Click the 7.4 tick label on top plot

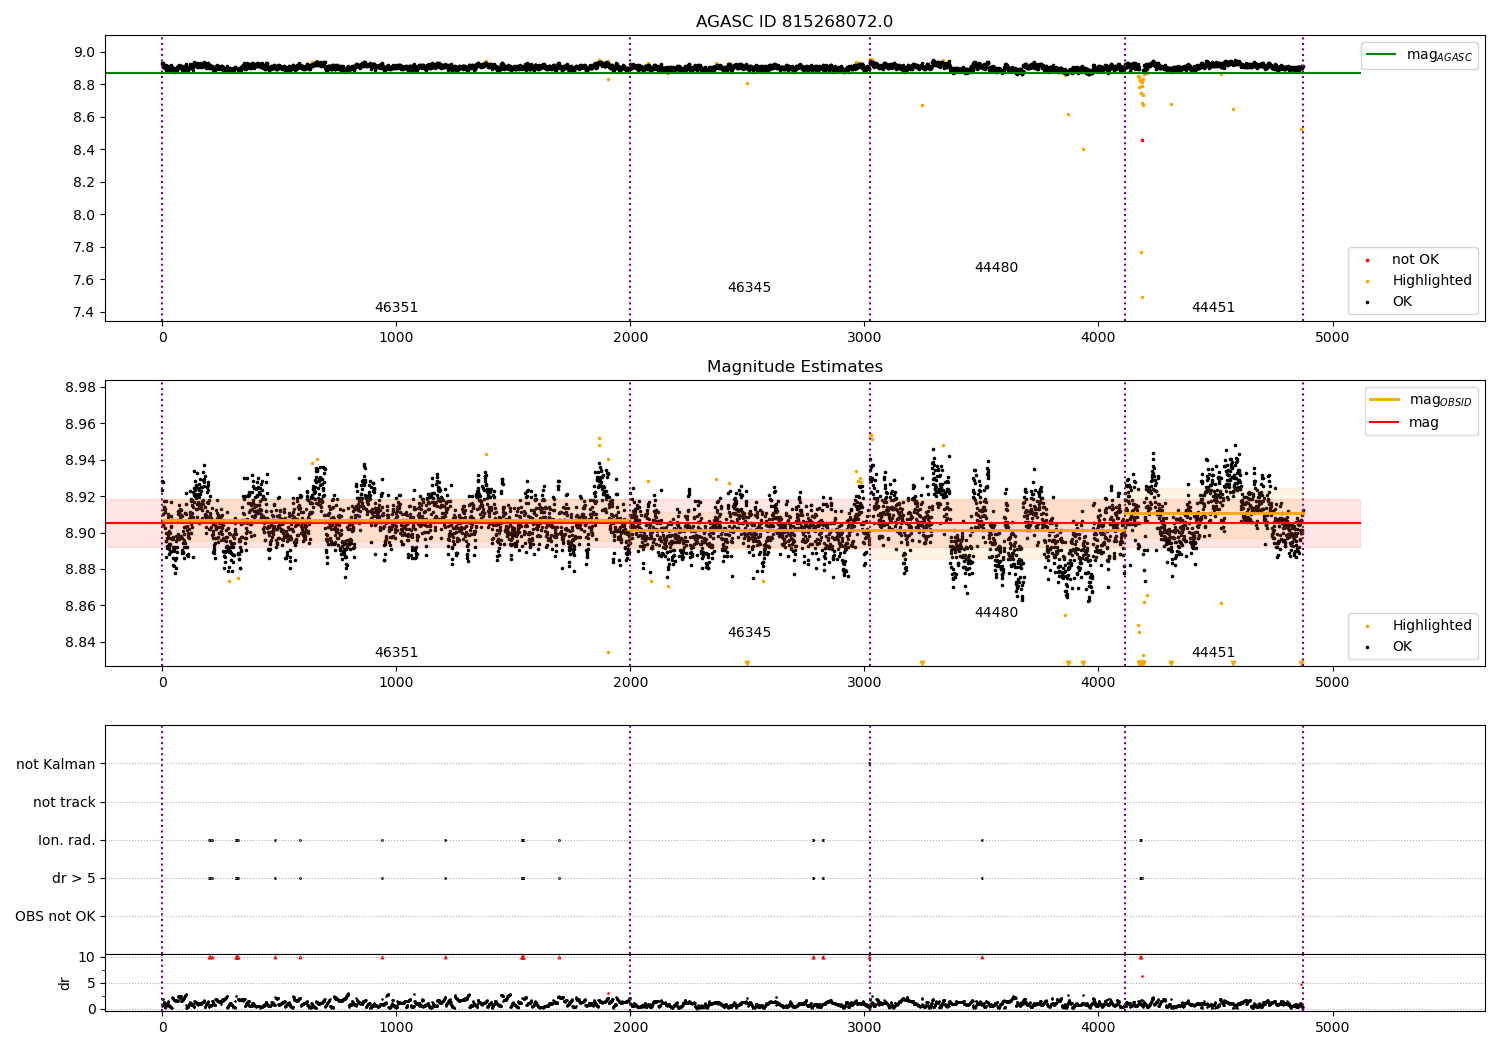click(x=85, y=313)
